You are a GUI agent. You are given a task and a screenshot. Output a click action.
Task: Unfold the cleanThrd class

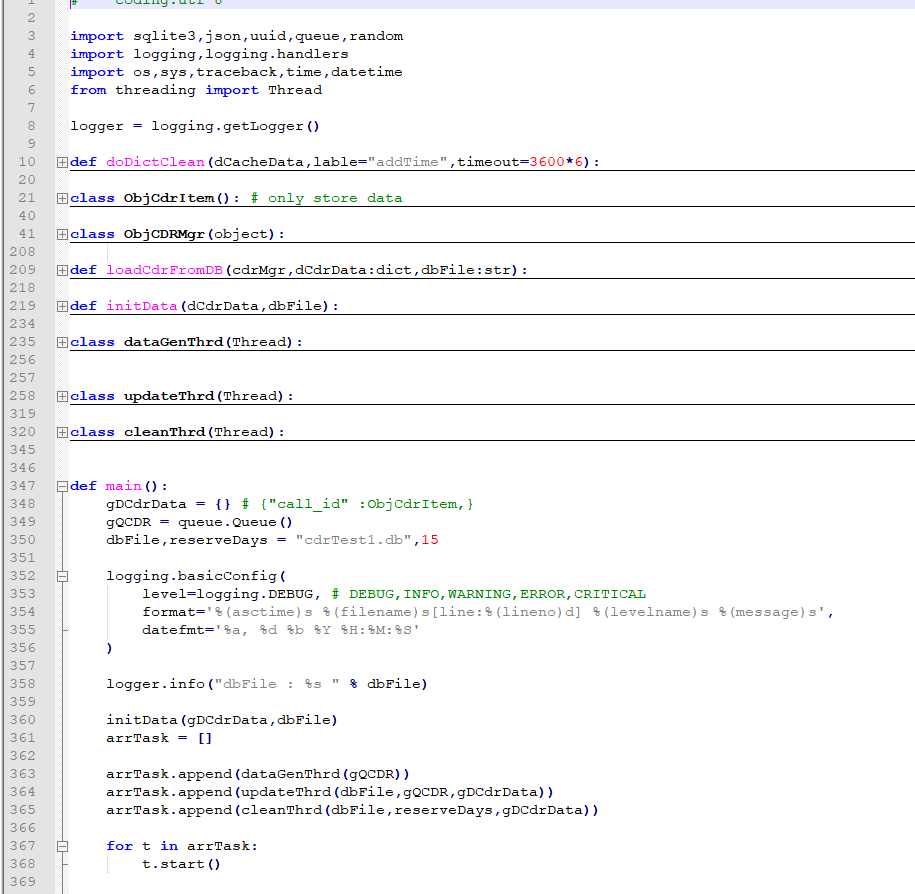pyautogui.click(x=62, y=432)
